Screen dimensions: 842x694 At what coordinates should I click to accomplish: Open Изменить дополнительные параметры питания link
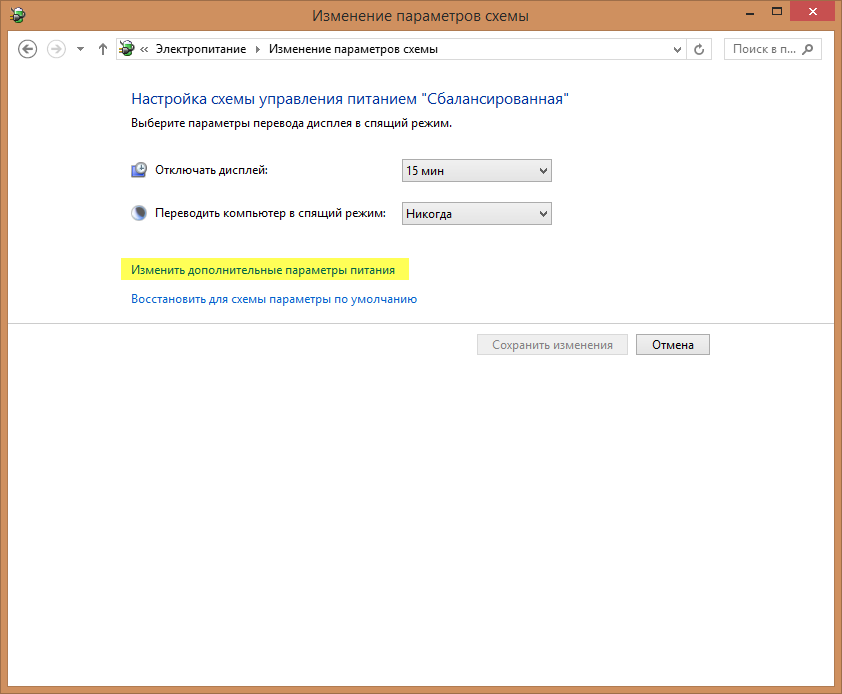tap(263, 270)
